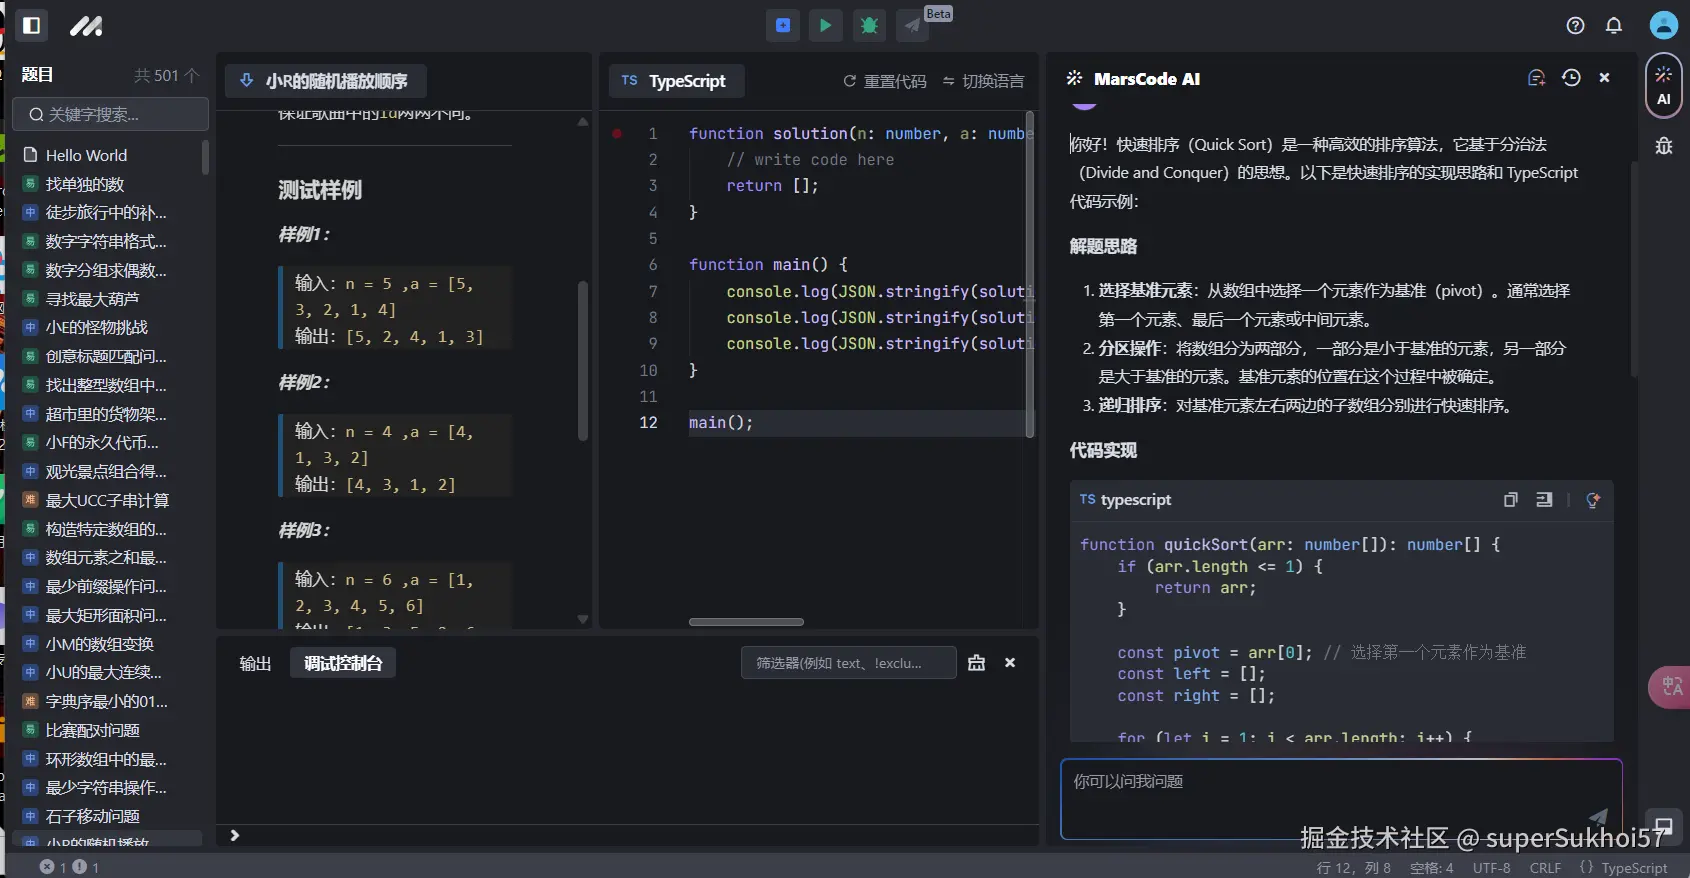Screen dimensions: 1690x878
Task: Collapse the problem list using the 共 501 arrow
Action: coord(191,75)
